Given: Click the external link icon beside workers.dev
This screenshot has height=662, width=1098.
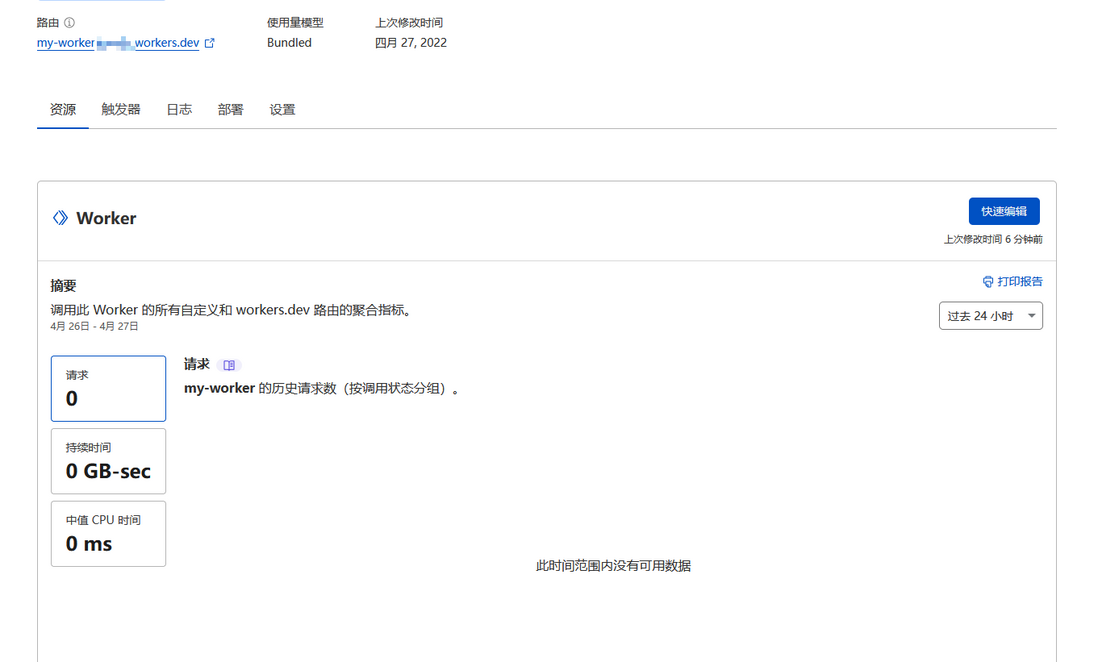Looking at the screenshot, I should click(x=210, y=44).
